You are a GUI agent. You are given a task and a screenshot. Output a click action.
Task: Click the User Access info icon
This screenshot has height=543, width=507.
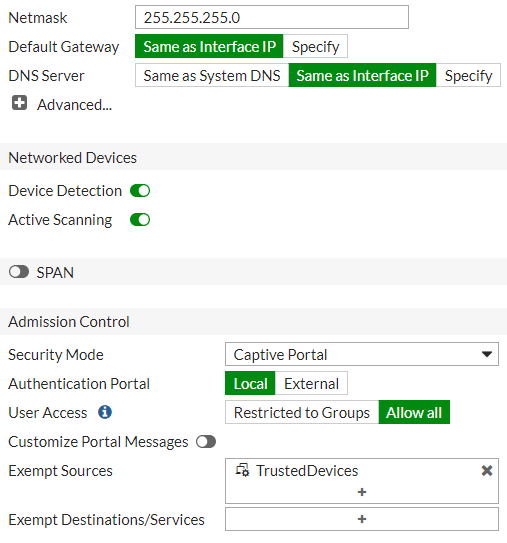coord(105,412)
